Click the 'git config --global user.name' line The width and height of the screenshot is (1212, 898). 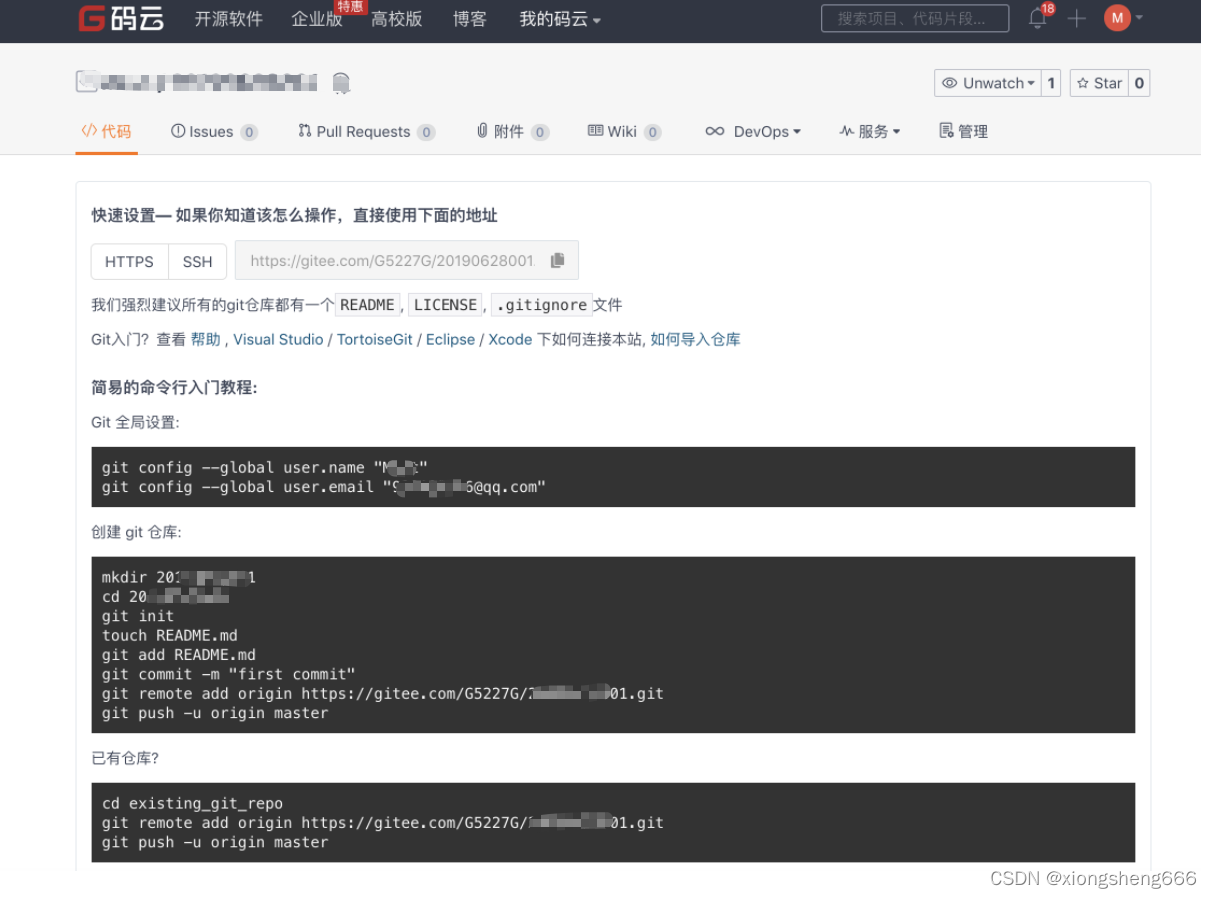click(x=265, y=467)
